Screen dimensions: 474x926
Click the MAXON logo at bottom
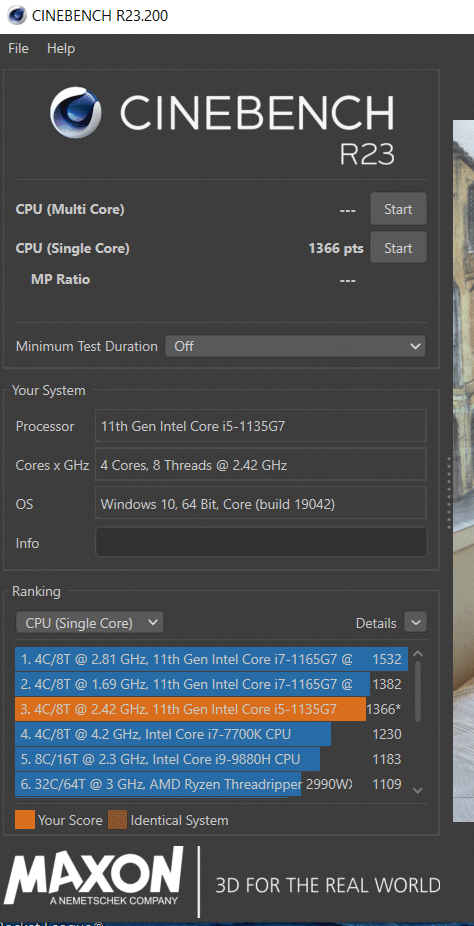click(95, 876)
